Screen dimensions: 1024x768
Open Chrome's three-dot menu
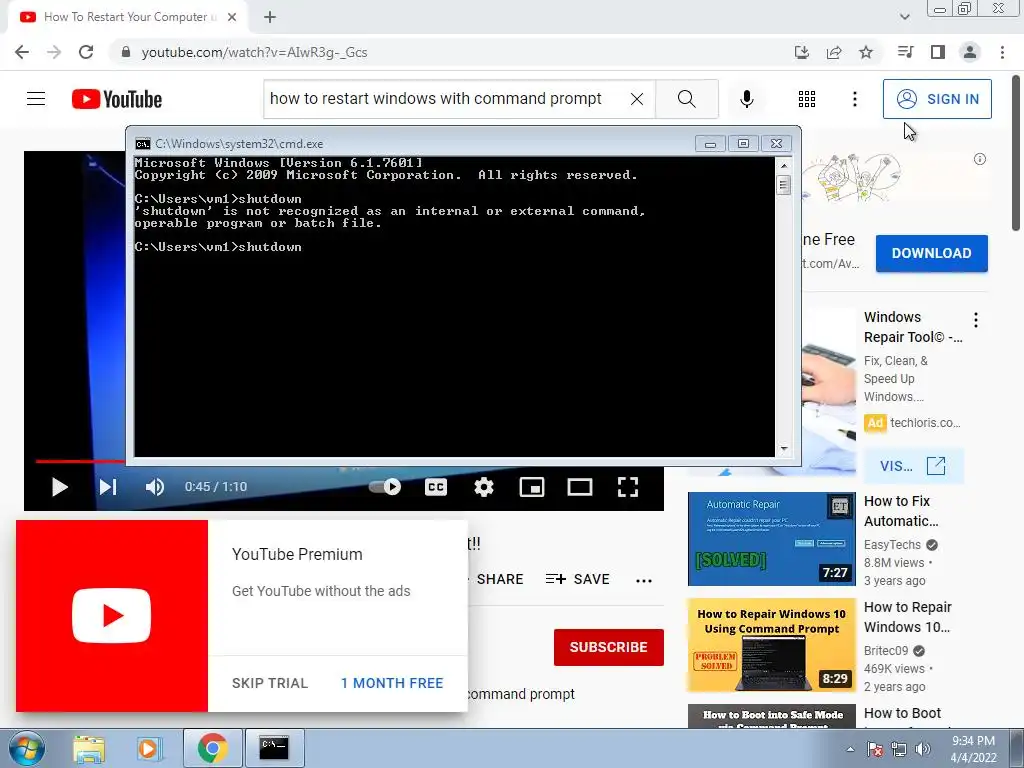click(1002, 52)
